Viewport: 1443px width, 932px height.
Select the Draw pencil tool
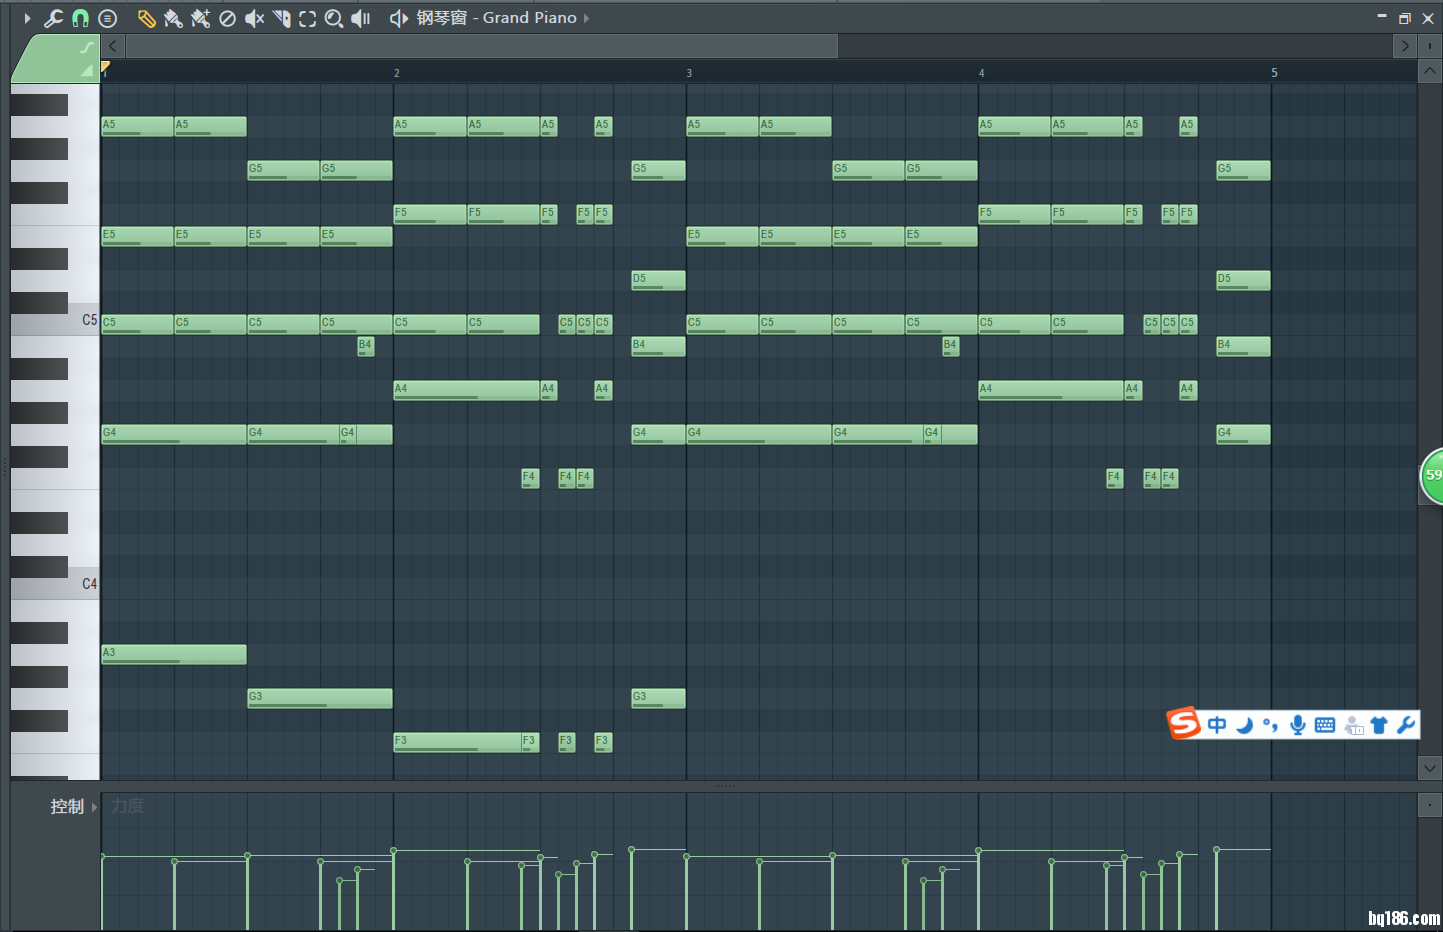[x=146, y=18]
